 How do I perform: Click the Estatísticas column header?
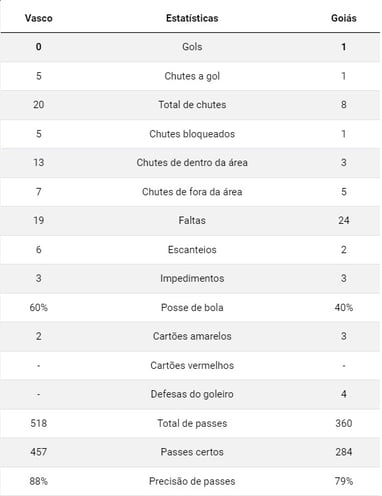tap(192, 18)
